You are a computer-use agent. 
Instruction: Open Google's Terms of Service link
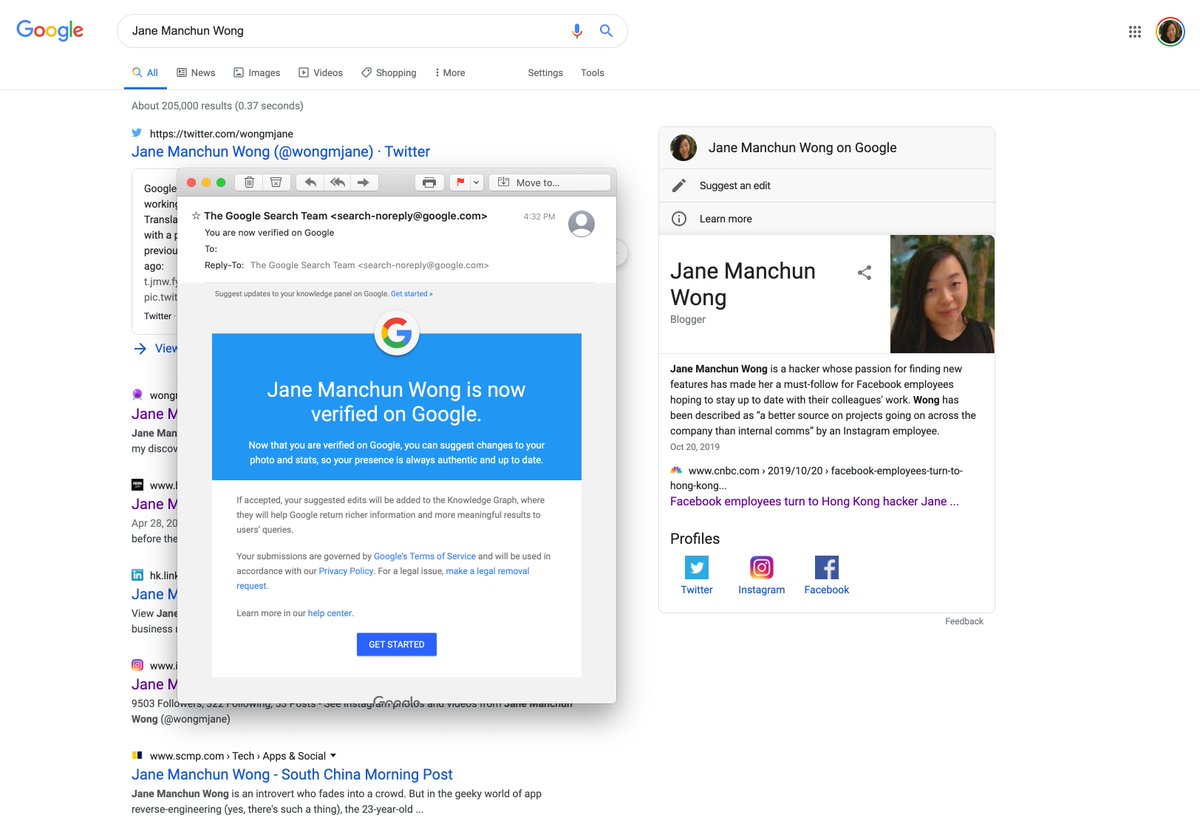click(425, 556)
